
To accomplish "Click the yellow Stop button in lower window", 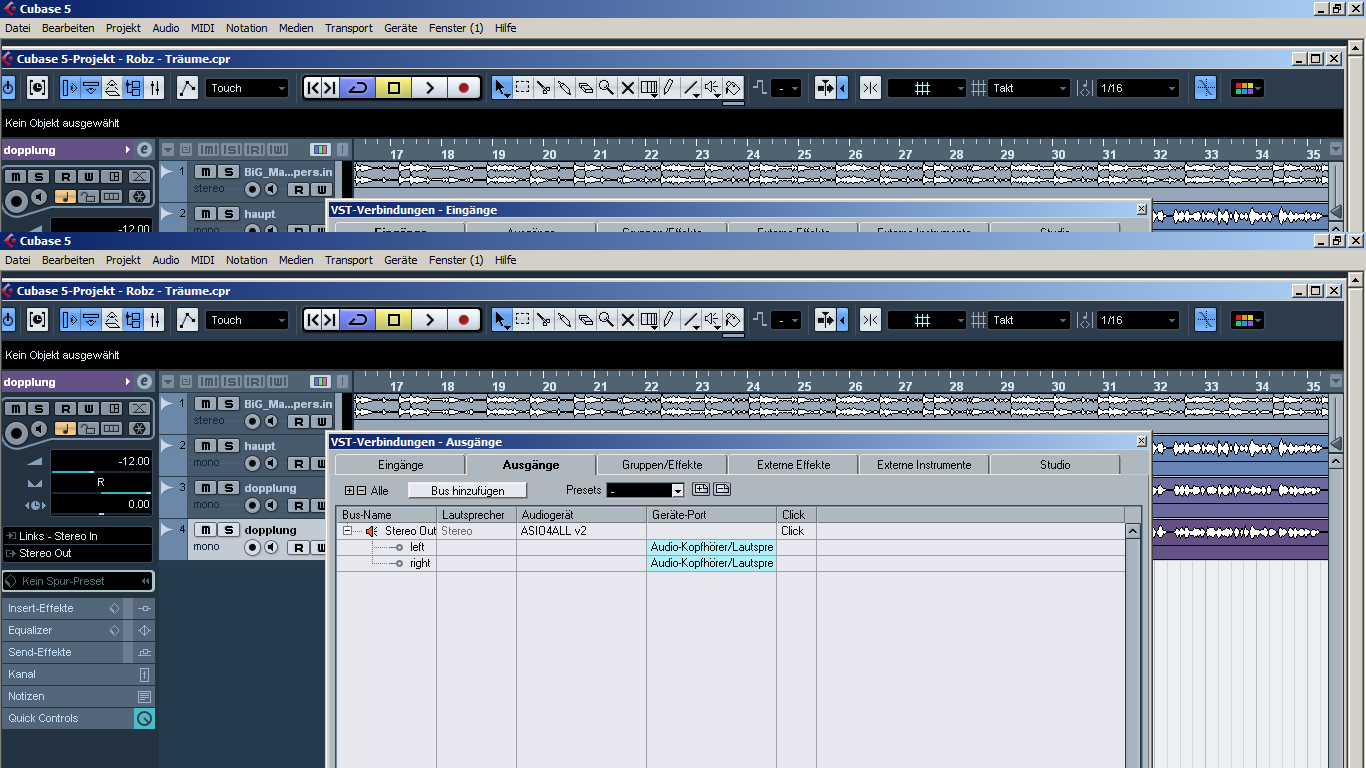I will (393, 320).
